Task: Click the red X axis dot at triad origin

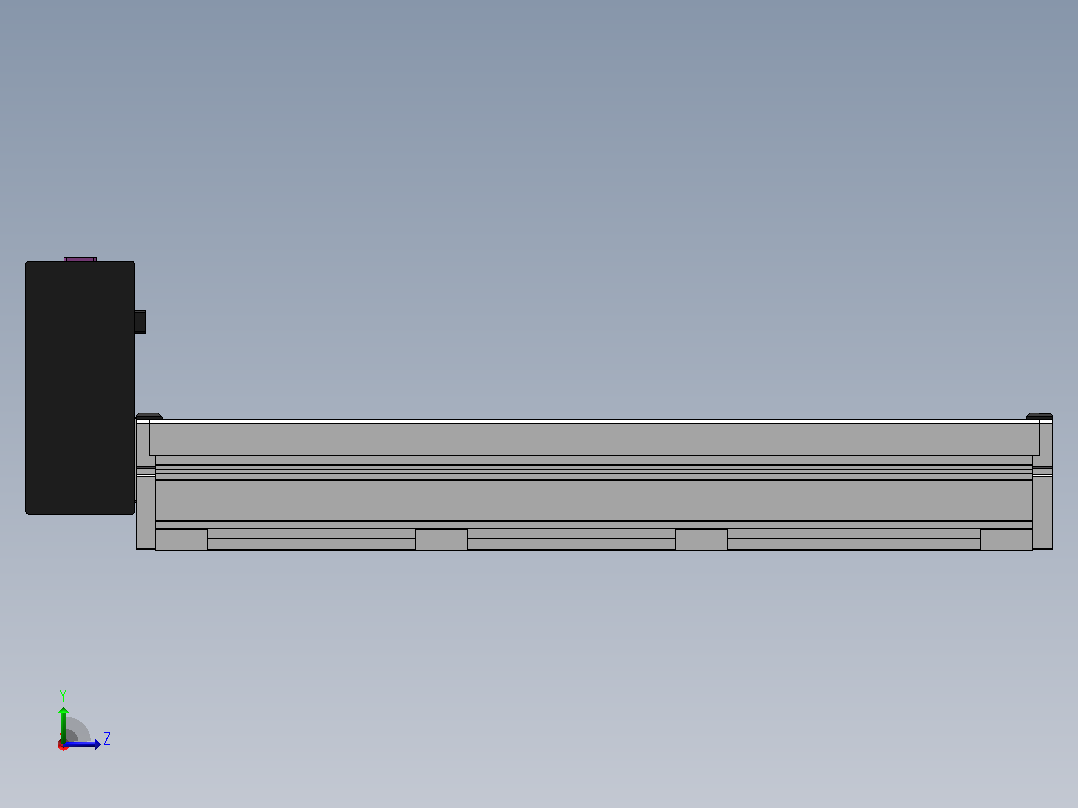Action: click(63, 746)
